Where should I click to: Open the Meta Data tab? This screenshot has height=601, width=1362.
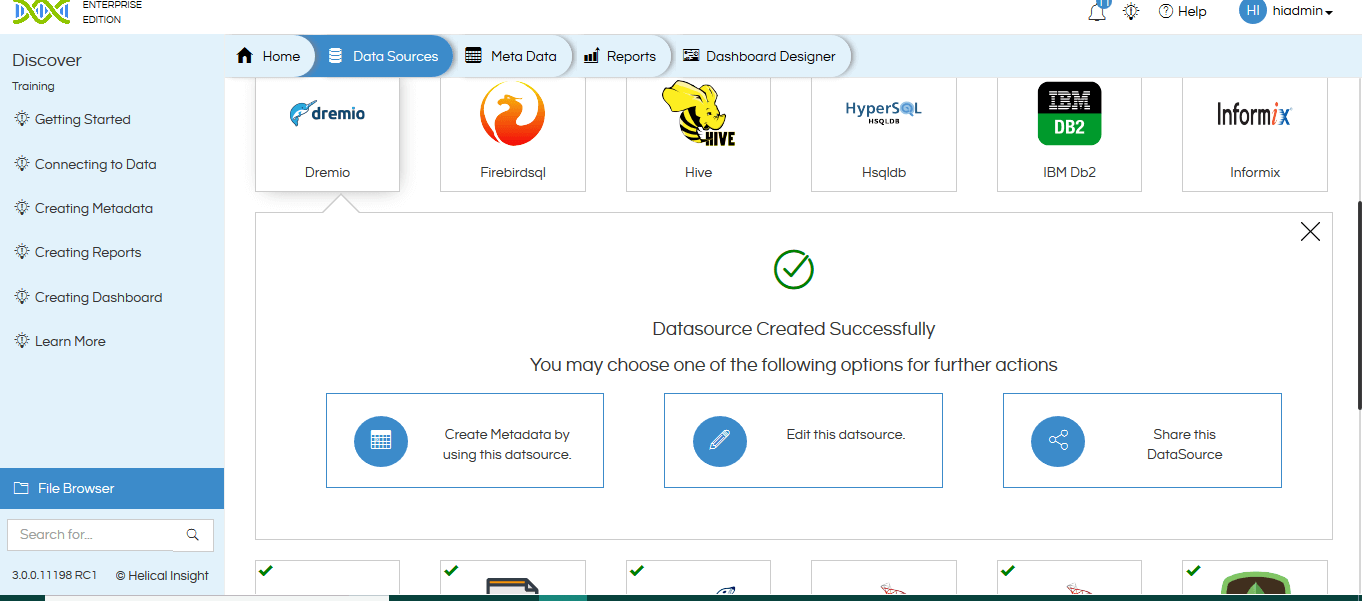point(512,56)
